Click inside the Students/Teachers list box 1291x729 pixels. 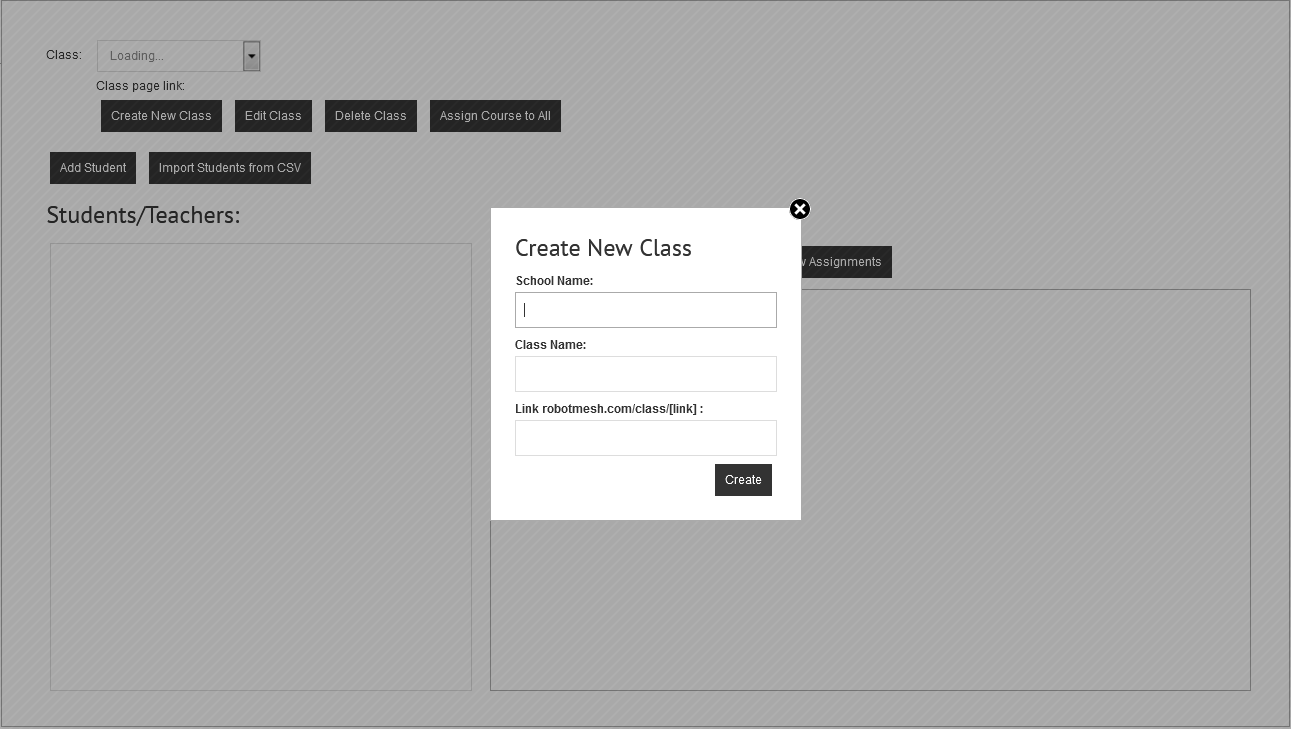click(x=261, y=467)
